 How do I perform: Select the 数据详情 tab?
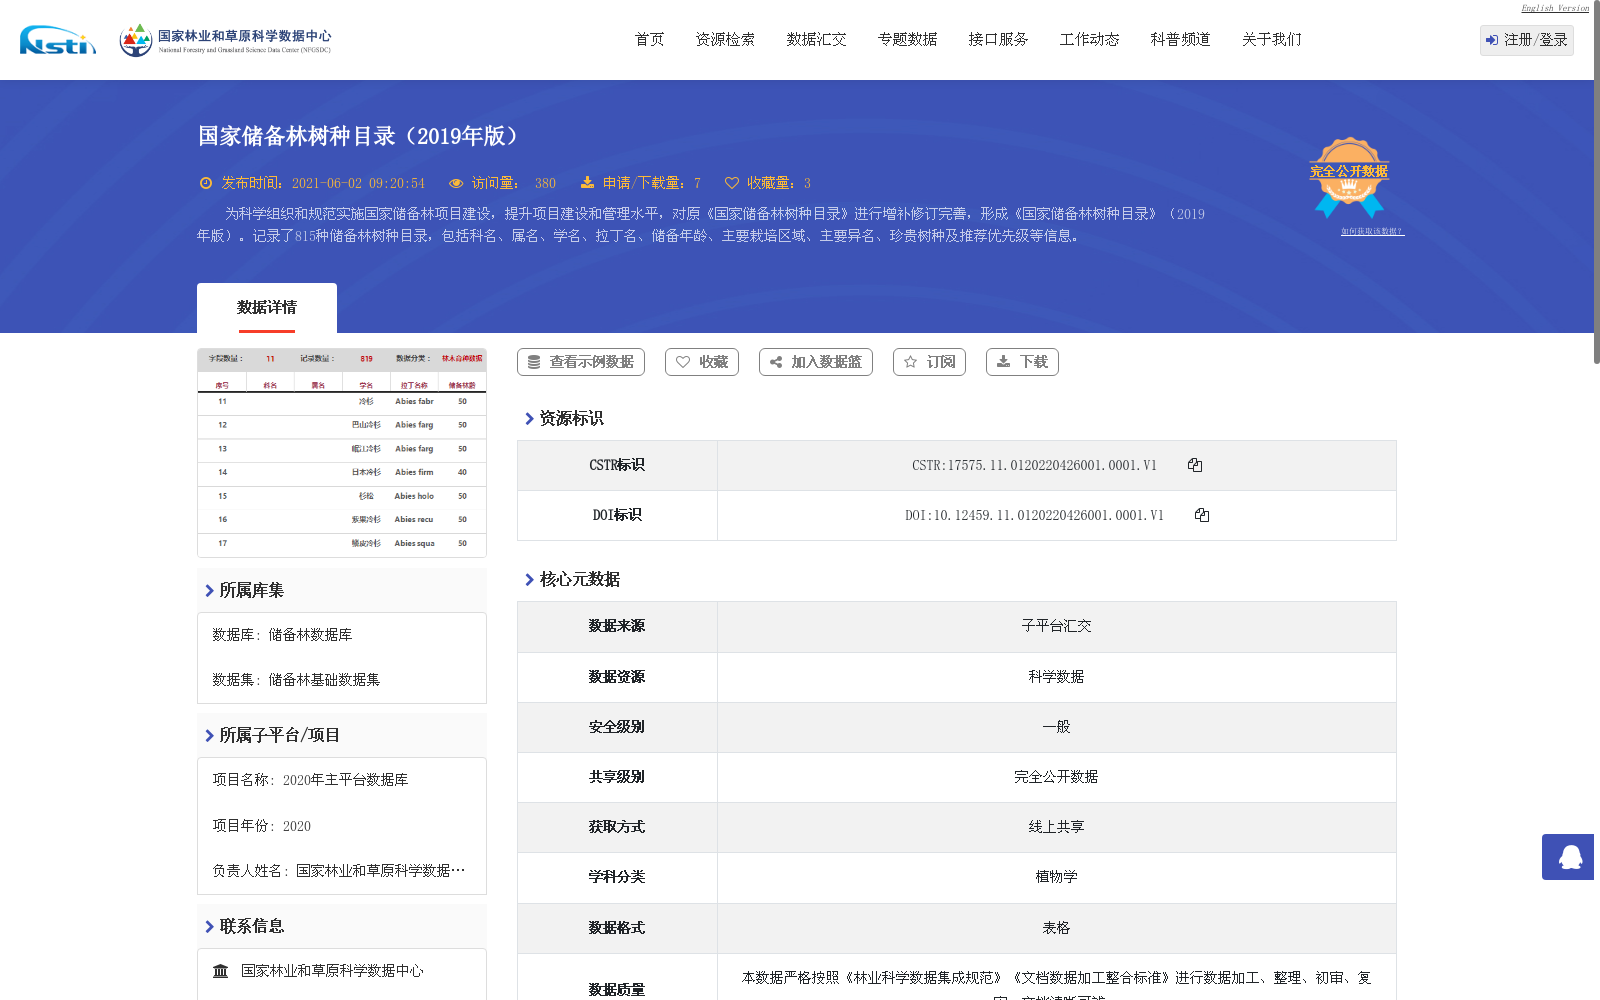click(x=267, y=308)
